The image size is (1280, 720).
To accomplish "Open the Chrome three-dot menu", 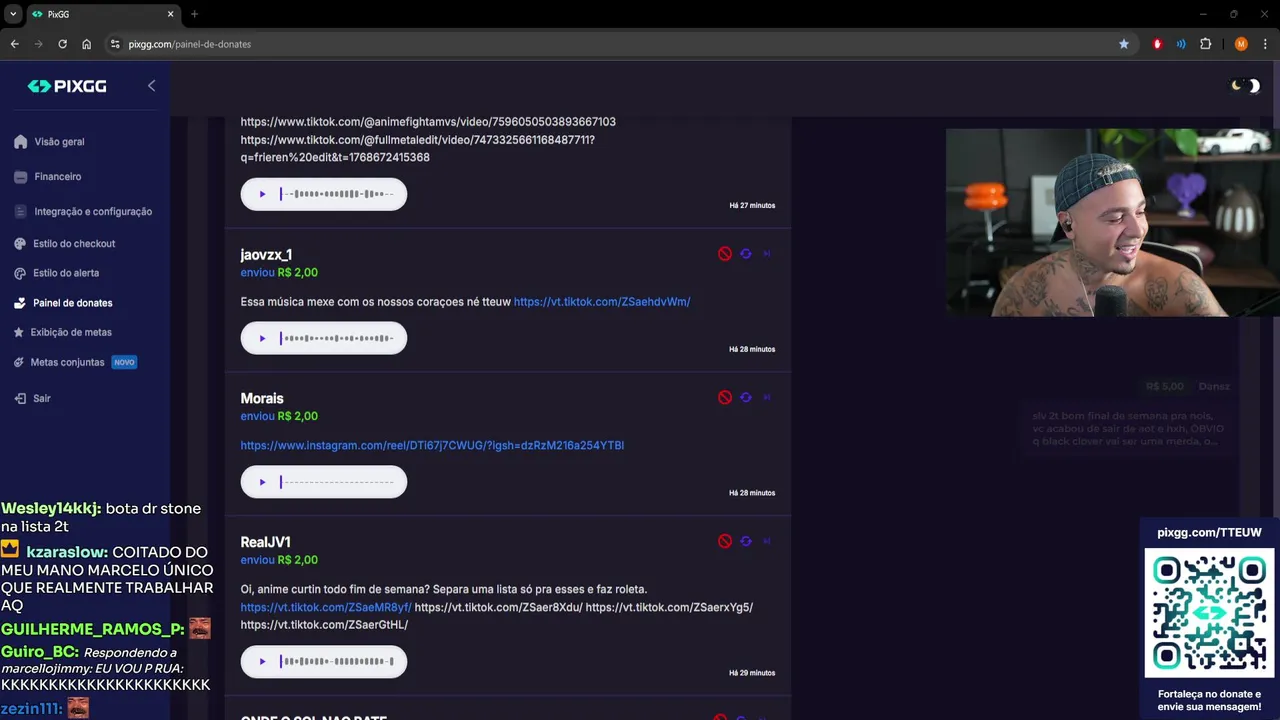I will tap(1265, 44).
